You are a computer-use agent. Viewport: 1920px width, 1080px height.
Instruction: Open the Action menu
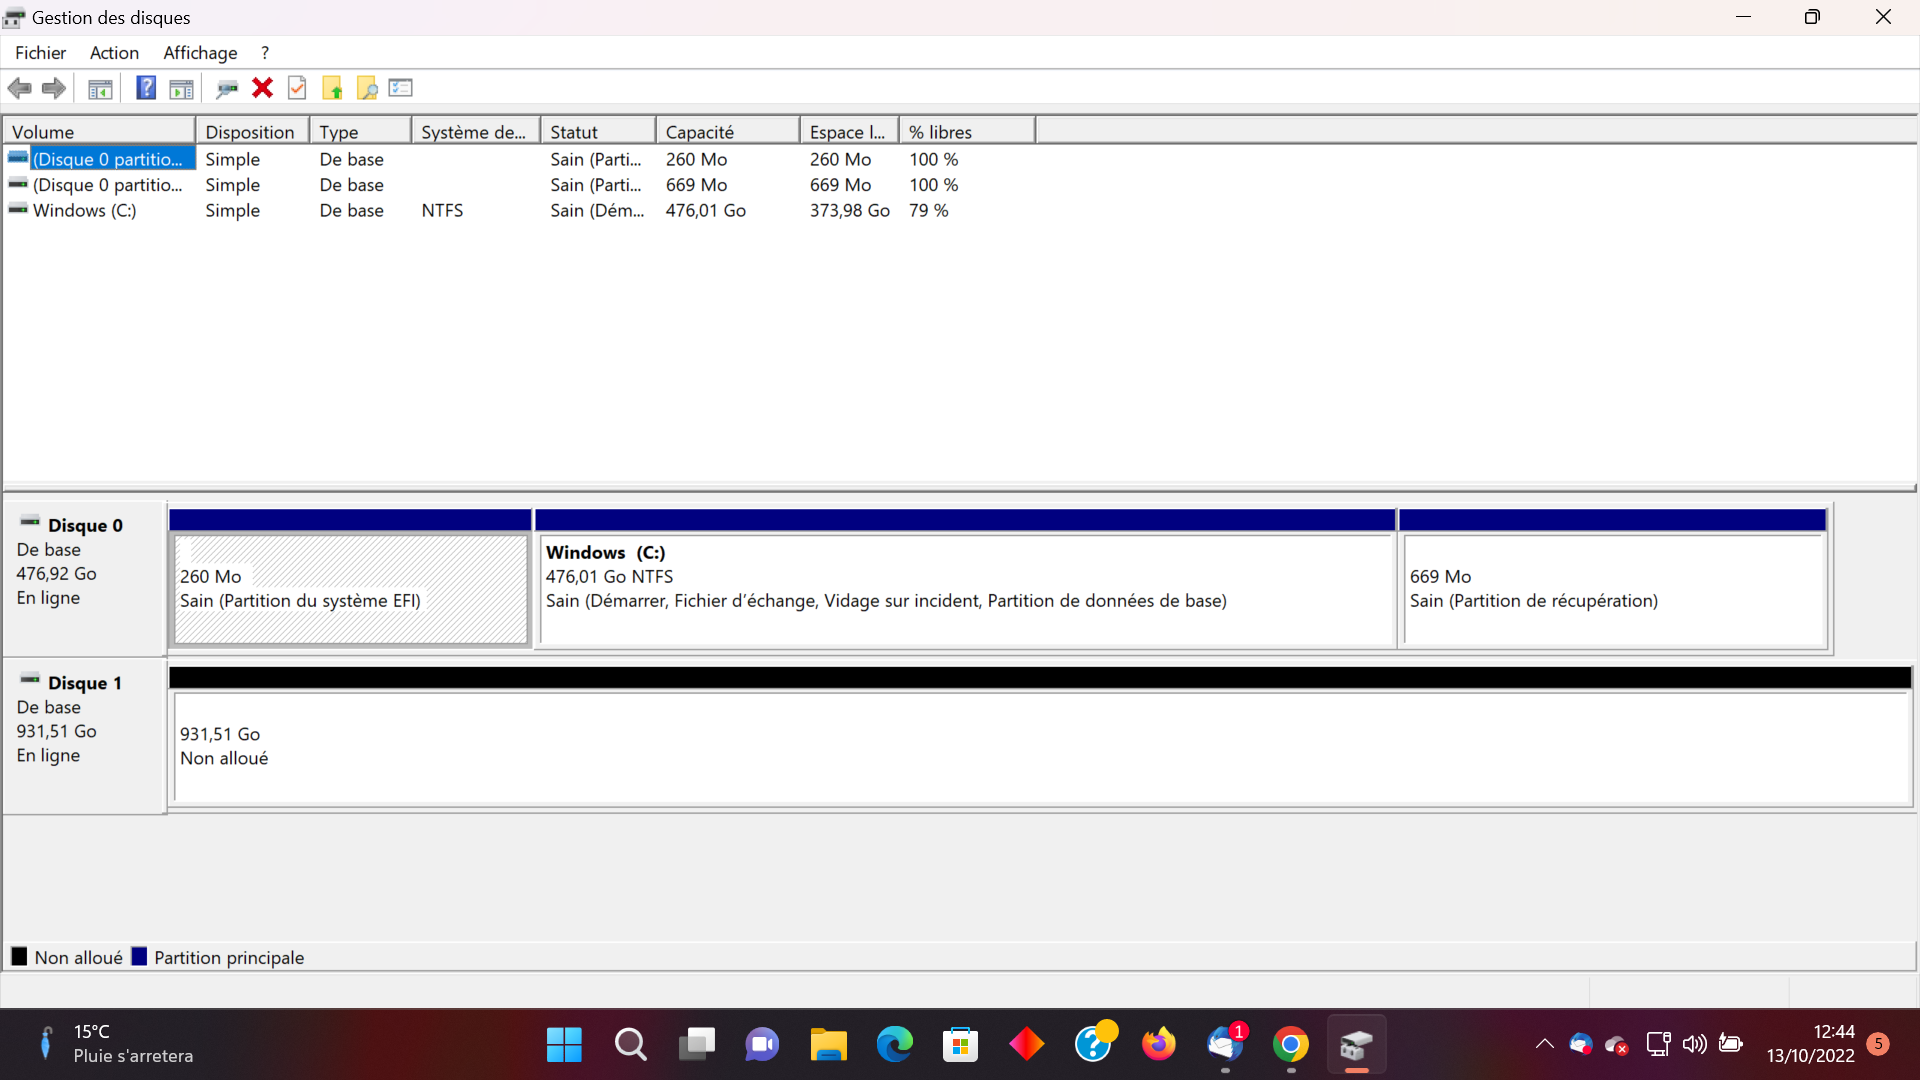pos(114,53)
